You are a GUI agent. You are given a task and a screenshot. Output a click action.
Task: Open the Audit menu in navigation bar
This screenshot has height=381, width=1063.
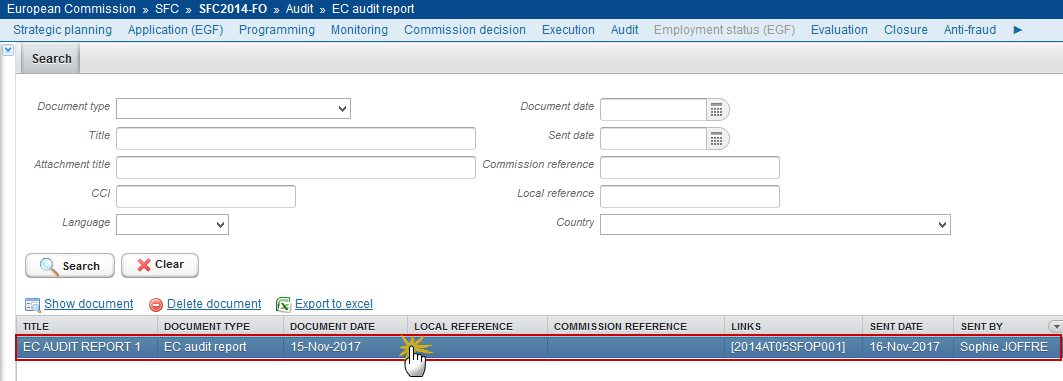[624, 30]
